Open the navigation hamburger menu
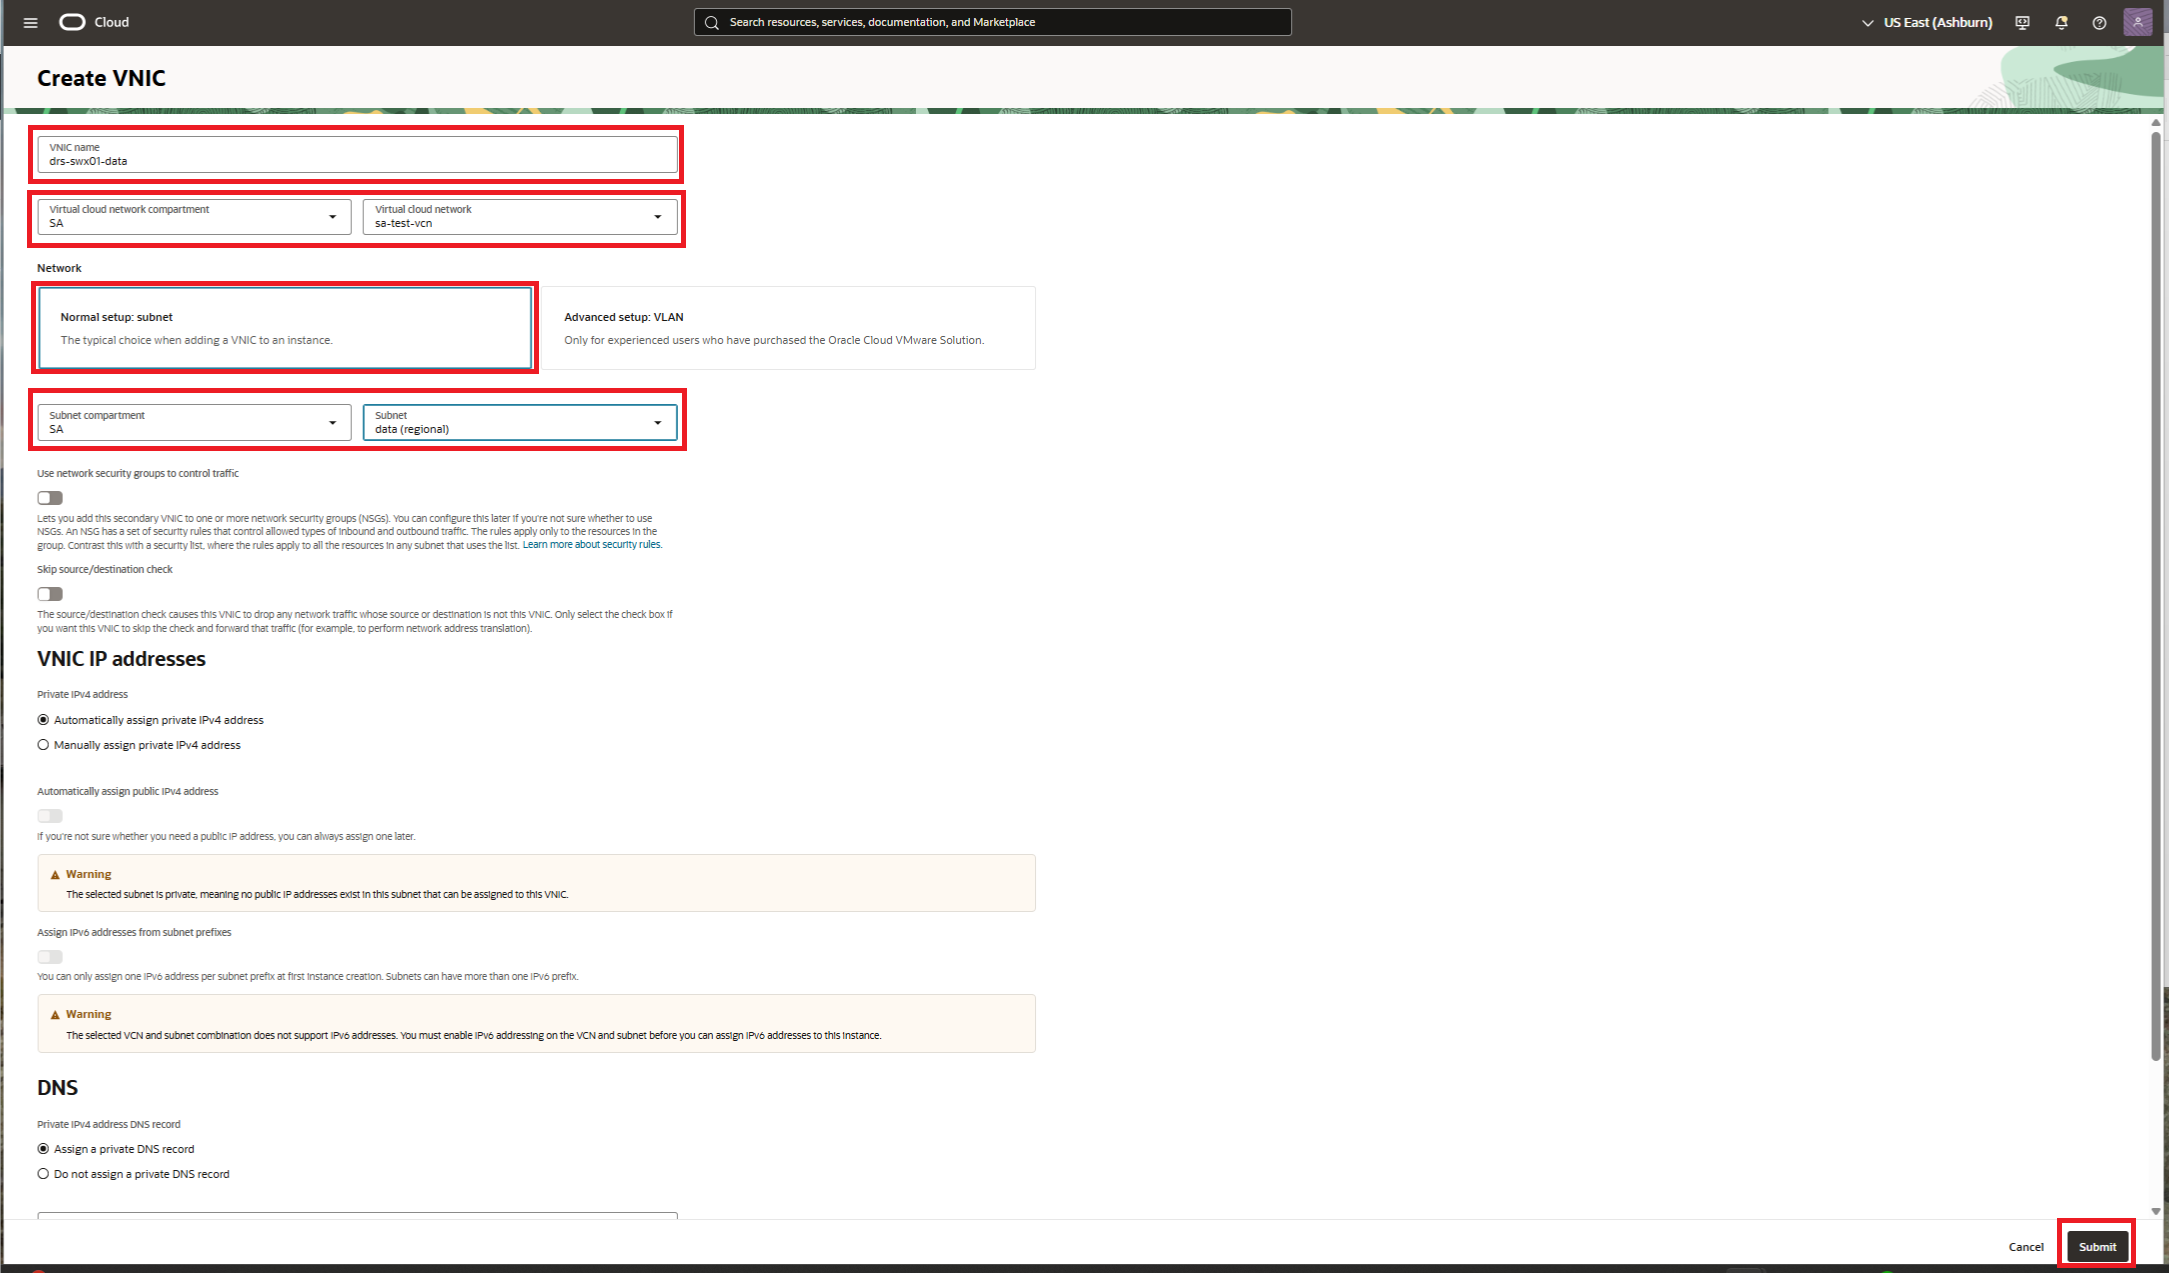2169x1273 pixels. (29, 21)
